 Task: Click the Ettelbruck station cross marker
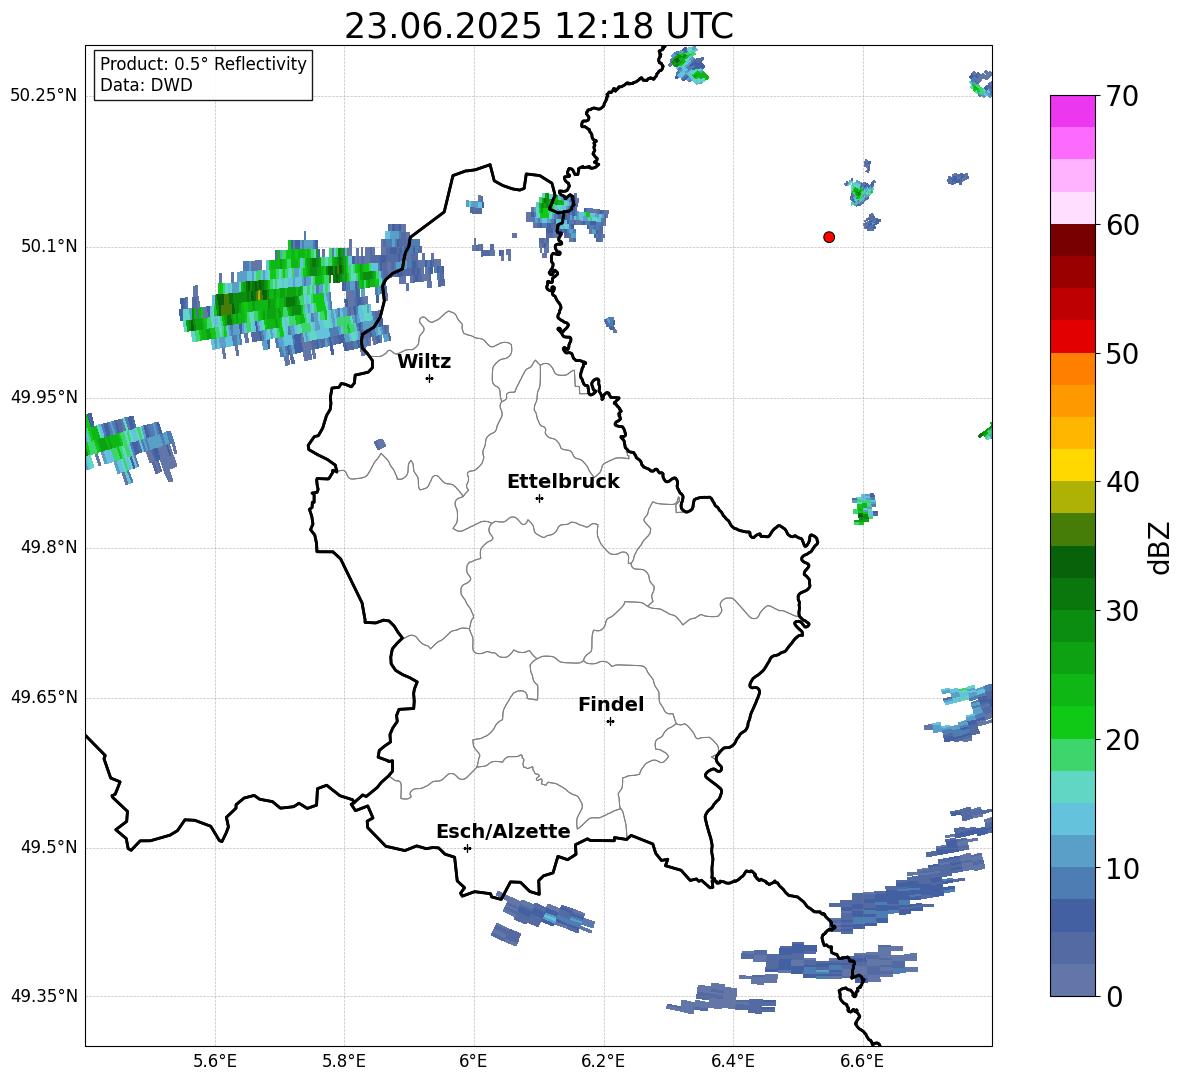[539, 498]
